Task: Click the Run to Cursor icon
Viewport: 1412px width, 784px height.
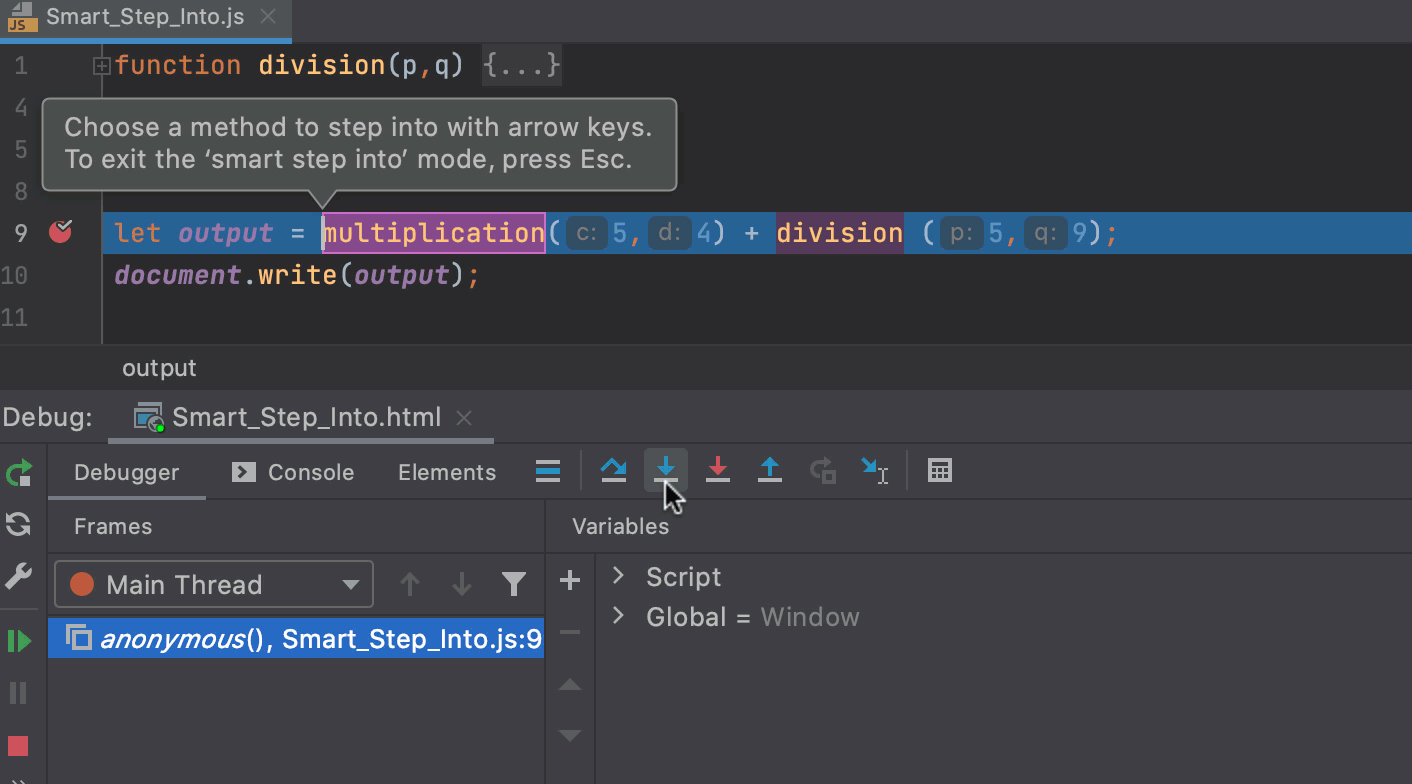Action: (x=875, y=470)
